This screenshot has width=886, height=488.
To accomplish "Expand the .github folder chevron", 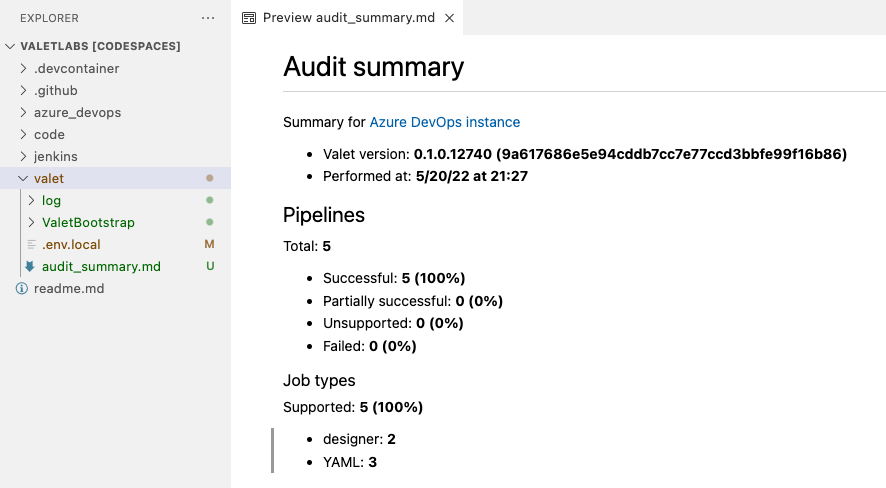I will (x=23, y=90).
